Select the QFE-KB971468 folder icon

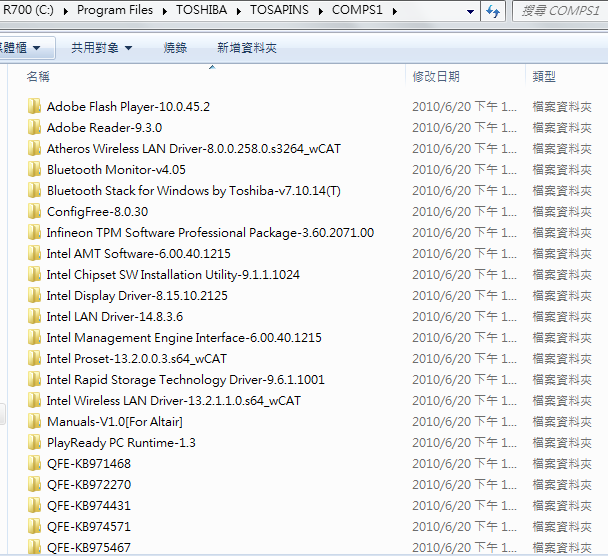point(35,463)
